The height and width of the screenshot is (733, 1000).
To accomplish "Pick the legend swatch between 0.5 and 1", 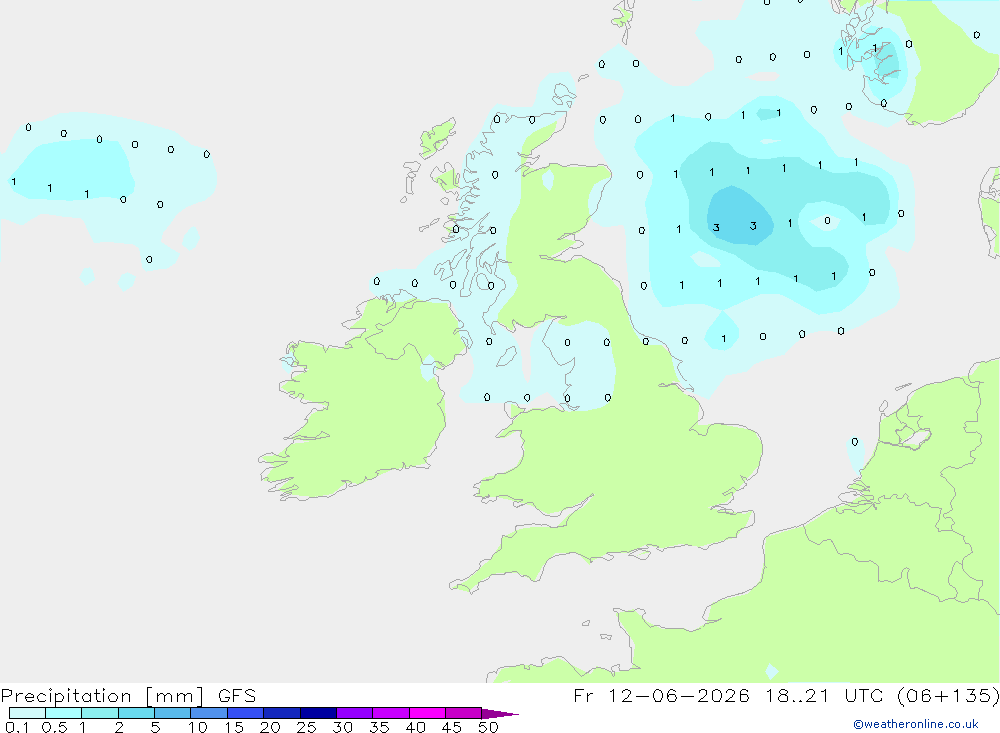I will pyautogui.click(x=63, y=713).
